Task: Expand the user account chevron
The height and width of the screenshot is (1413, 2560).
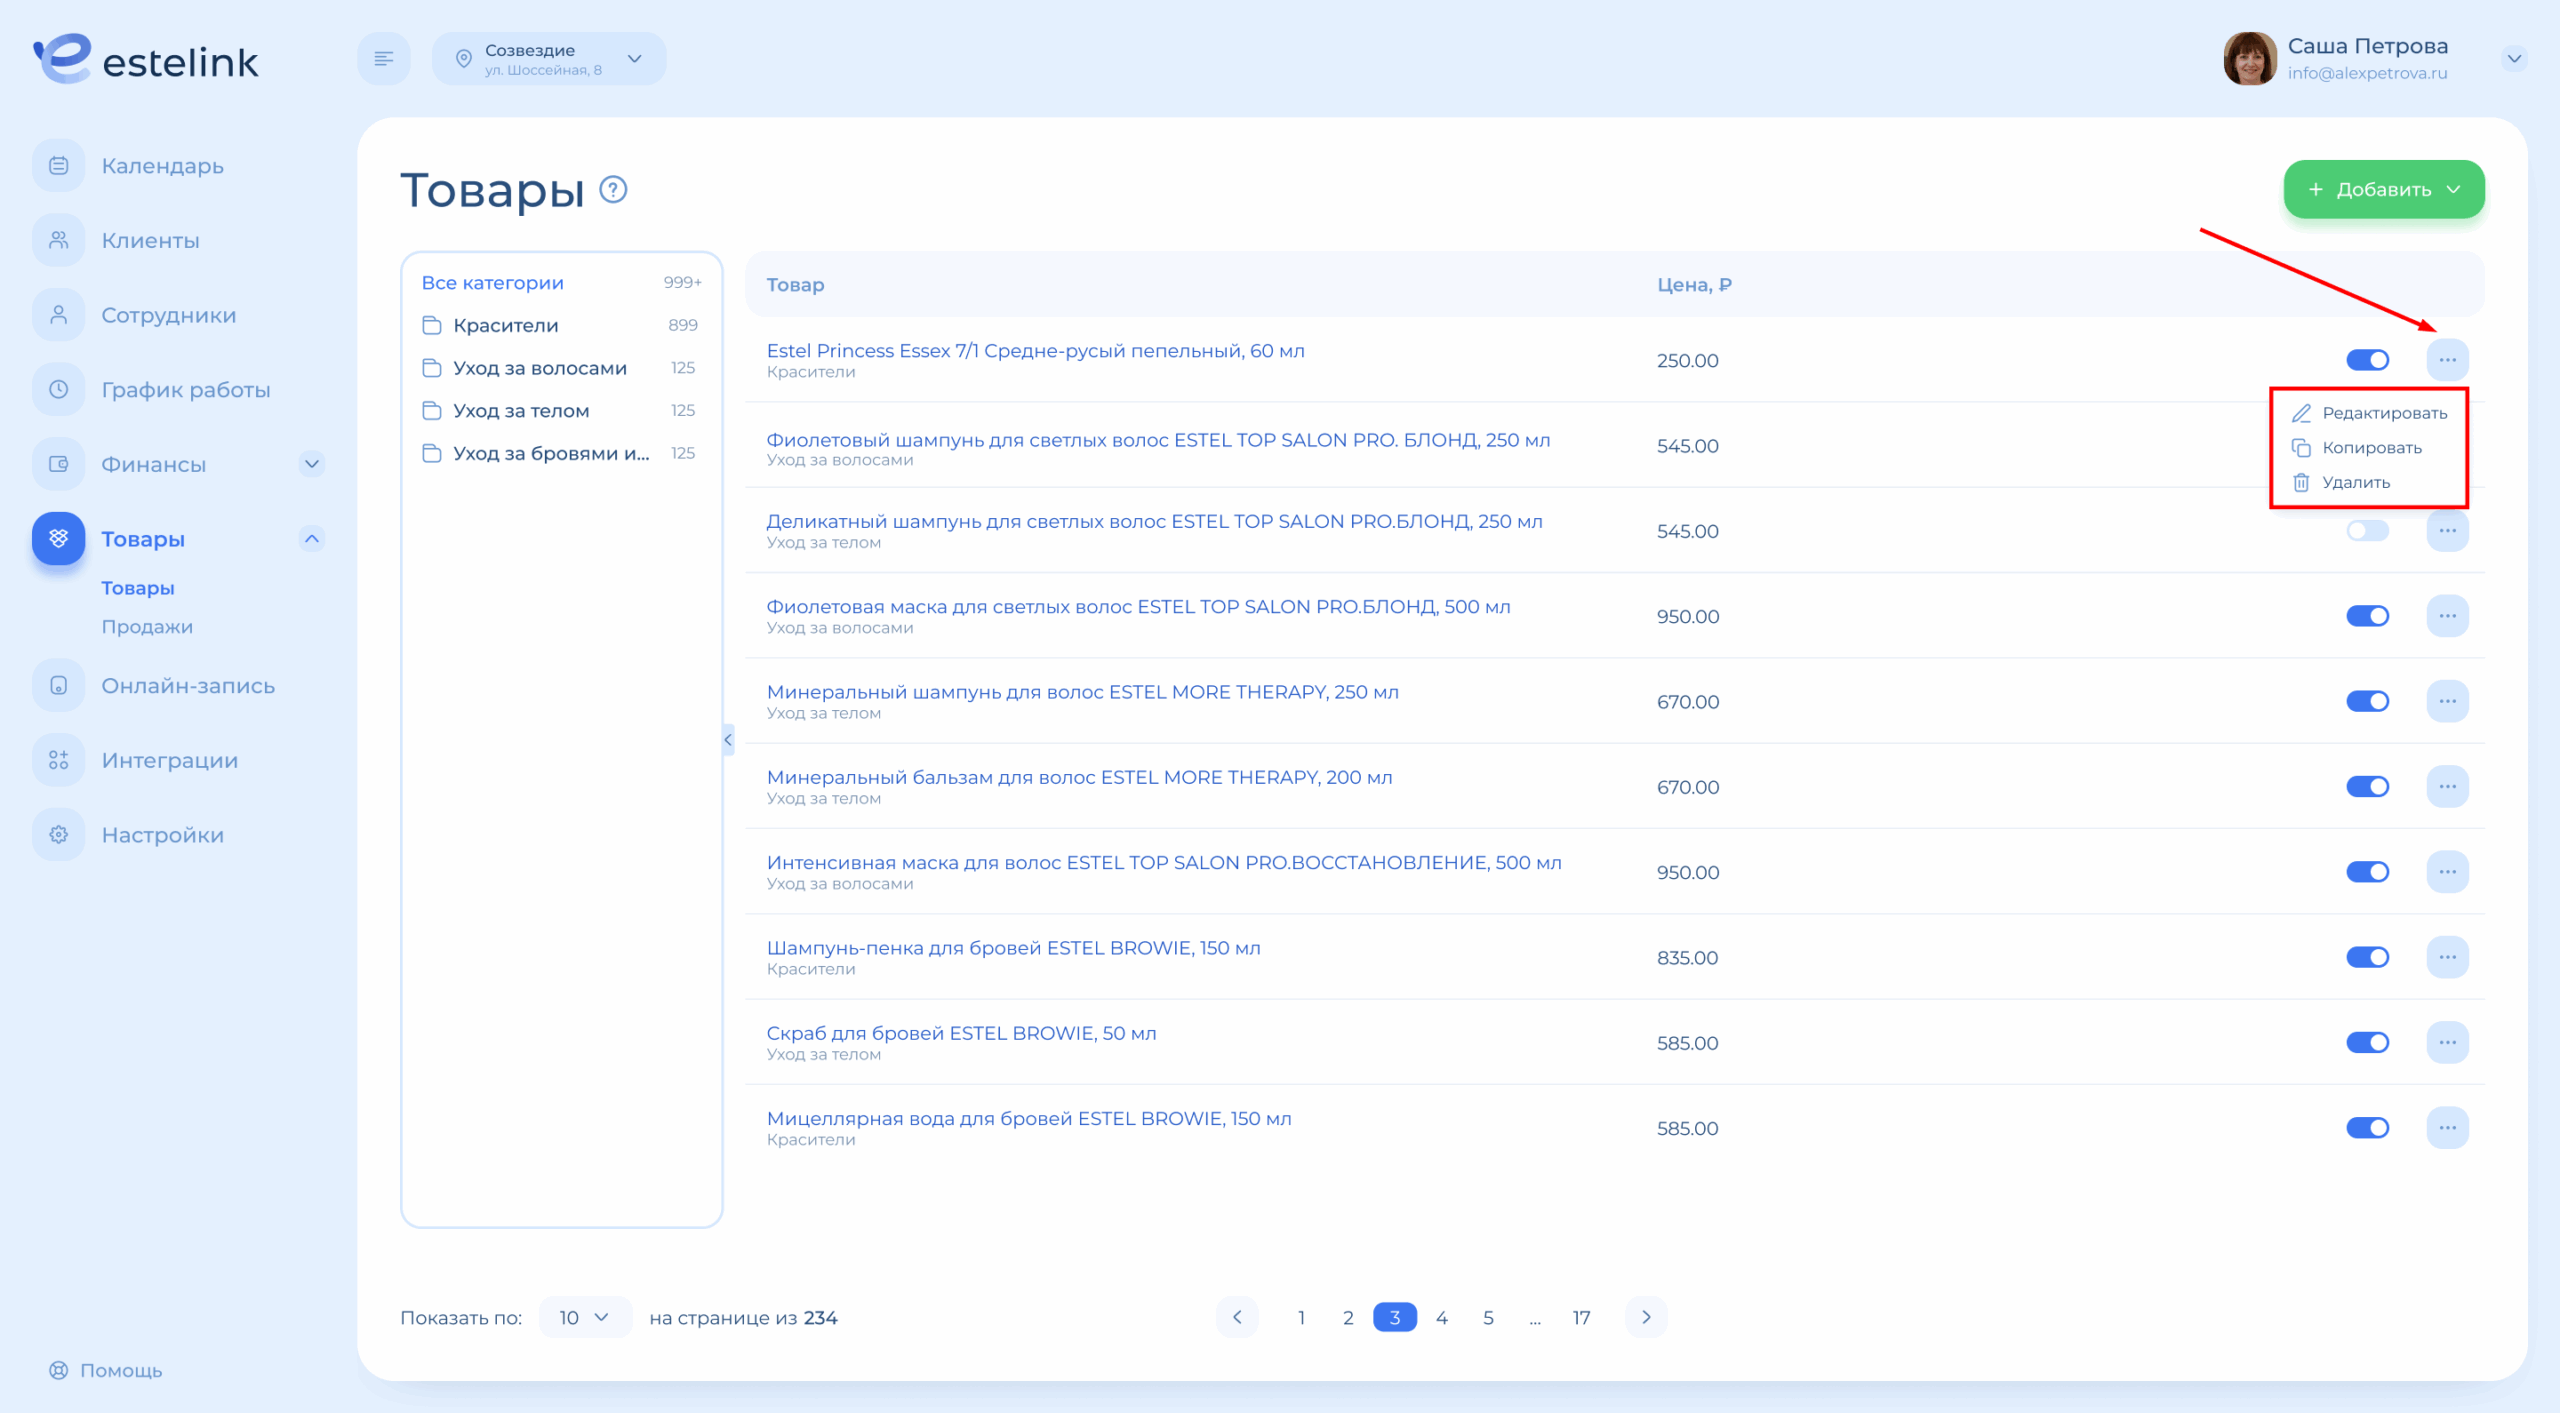Action: [x=2514, y=59]
